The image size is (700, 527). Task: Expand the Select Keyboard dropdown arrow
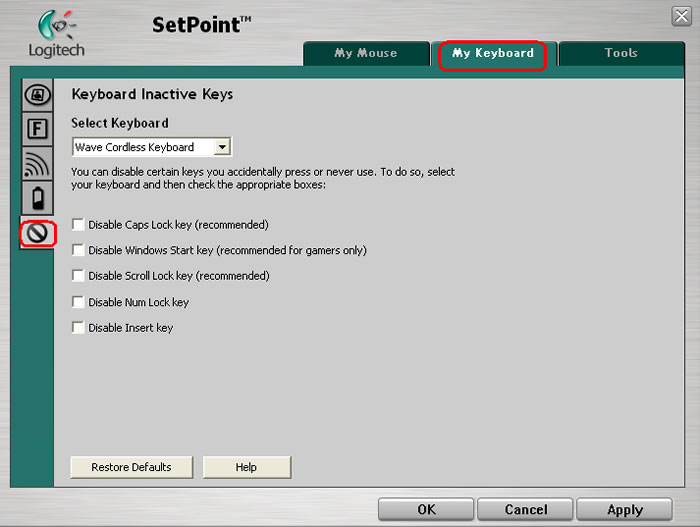[222, 146]
